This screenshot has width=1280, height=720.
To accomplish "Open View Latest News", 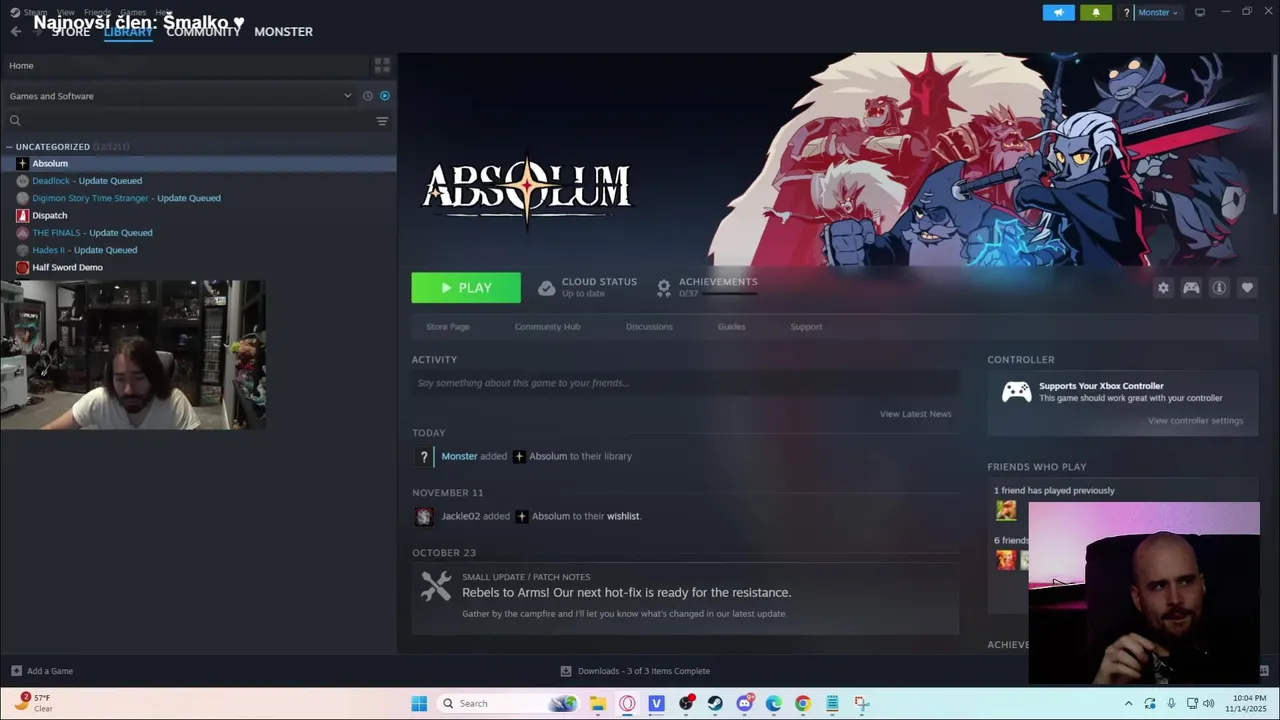I will pyautogui.click(x=915, y=414).
